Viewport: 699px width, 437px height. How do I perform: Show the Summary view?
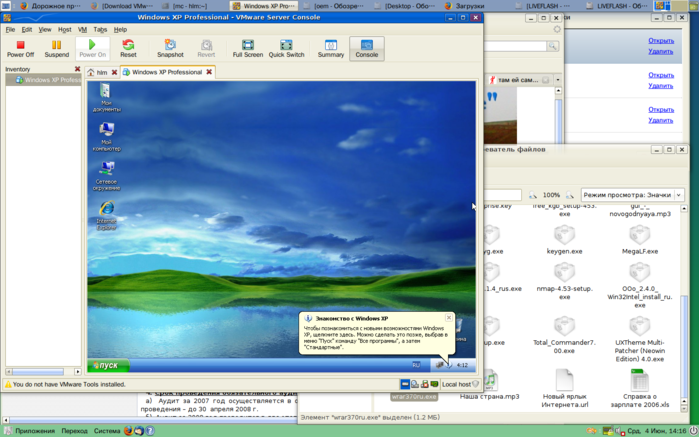331,49
